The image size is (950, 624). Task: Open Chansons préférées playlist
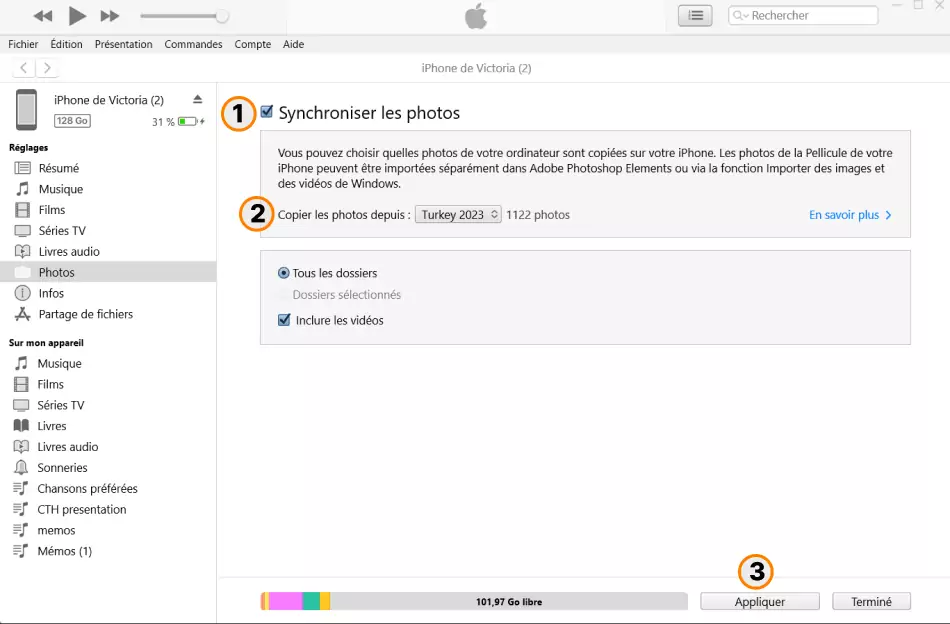coord(87,488)
